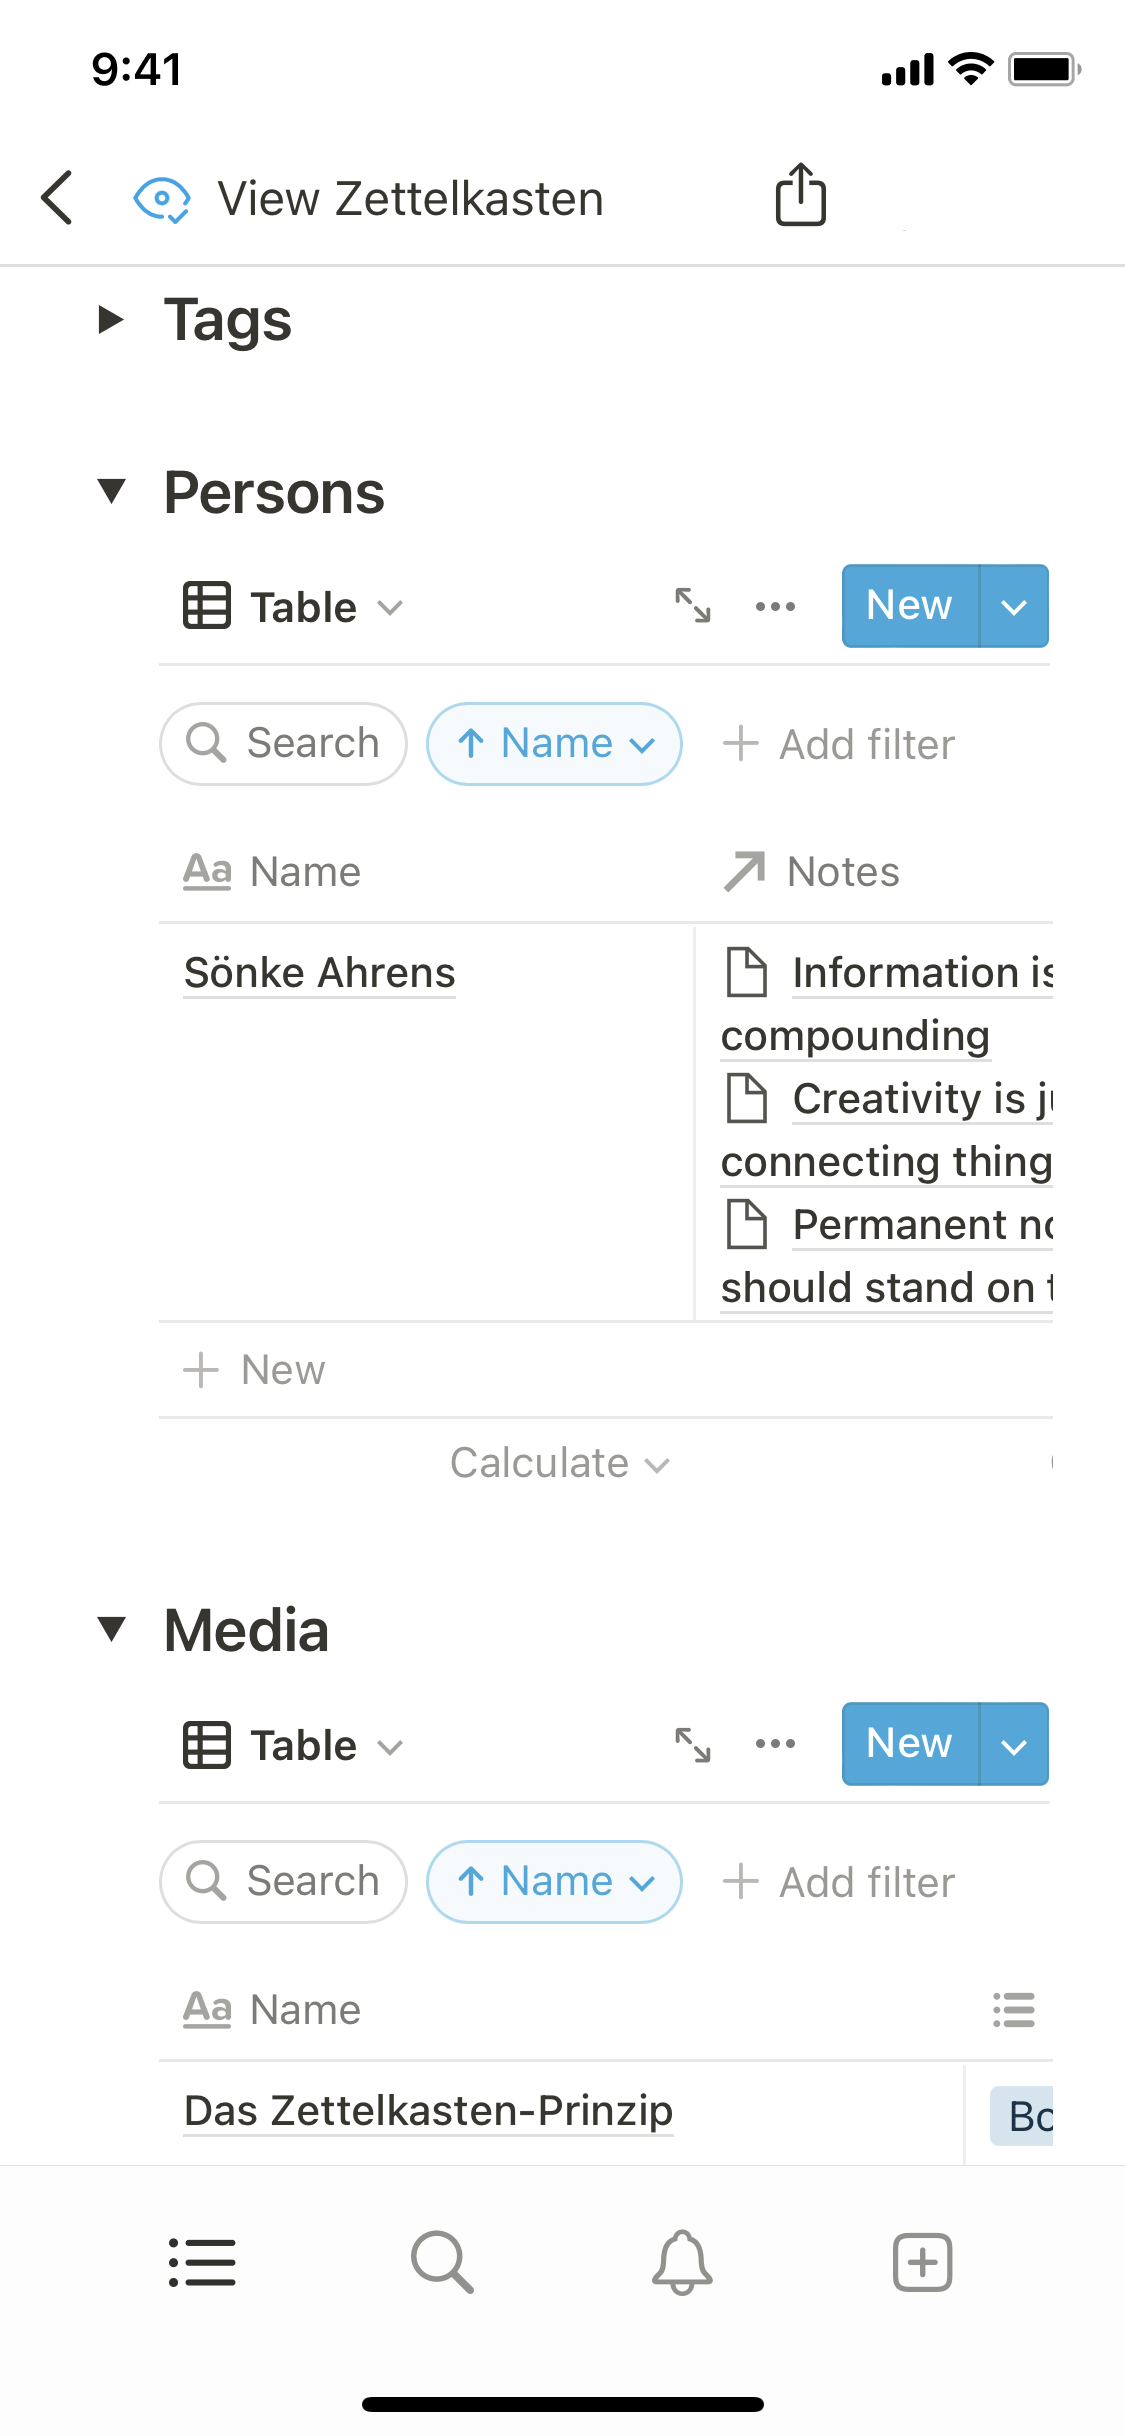
Task: Collapse the Media toggle section
Action: (111, 1629)
